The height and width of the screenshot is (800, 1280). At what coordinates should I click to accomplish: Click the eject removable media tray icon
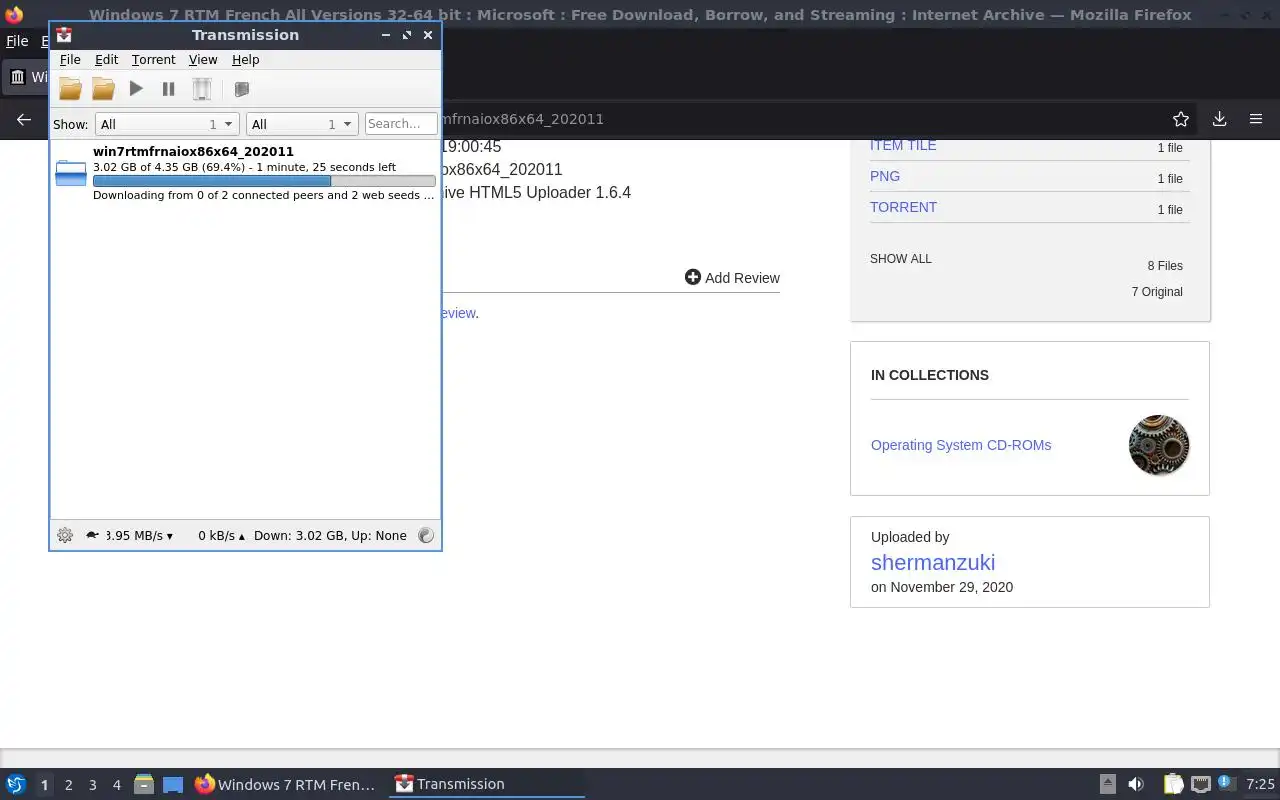(x=1107, y=785)
